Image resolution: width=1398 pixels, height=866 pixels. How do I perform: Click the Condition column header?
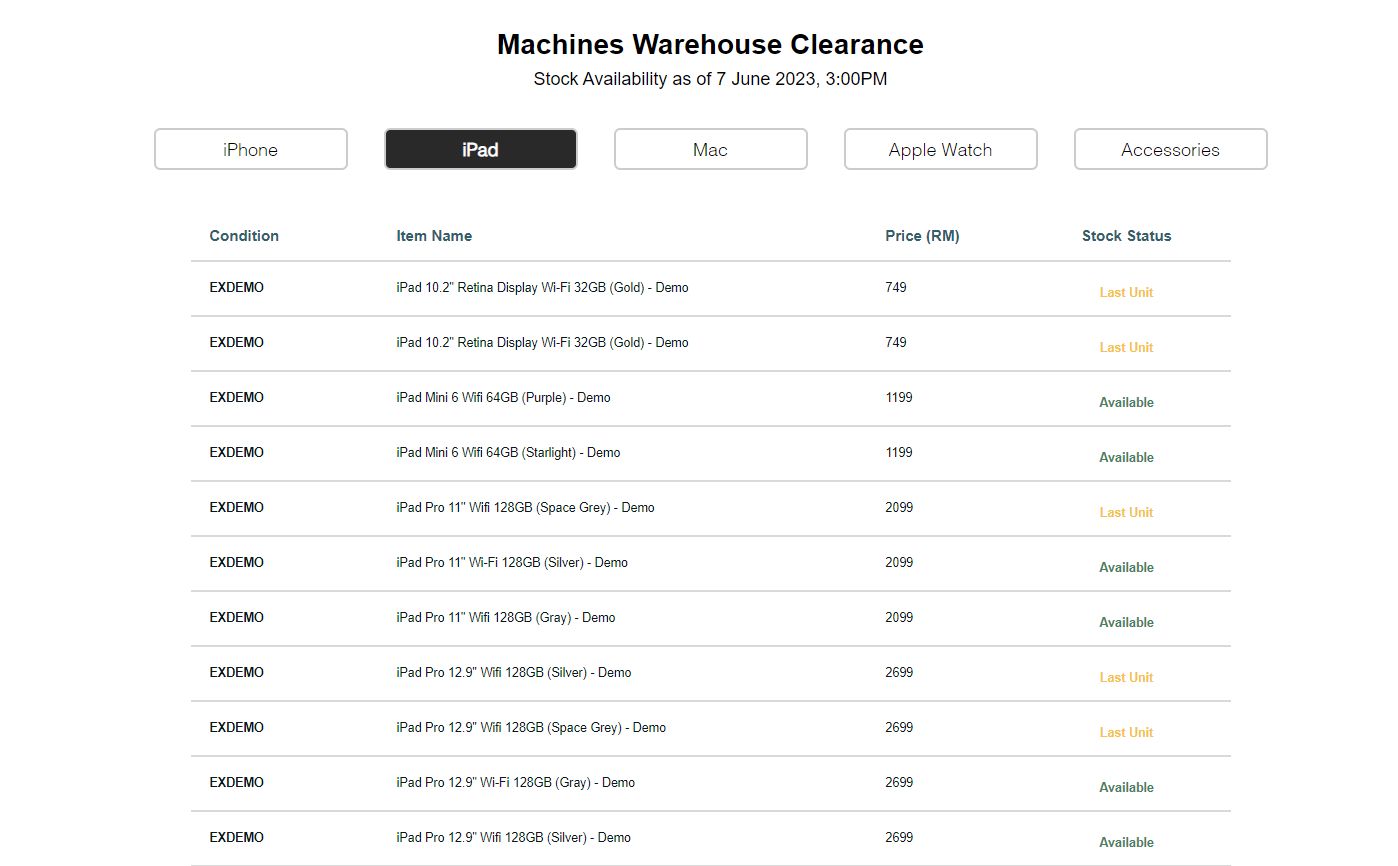[x=244, y=236]
